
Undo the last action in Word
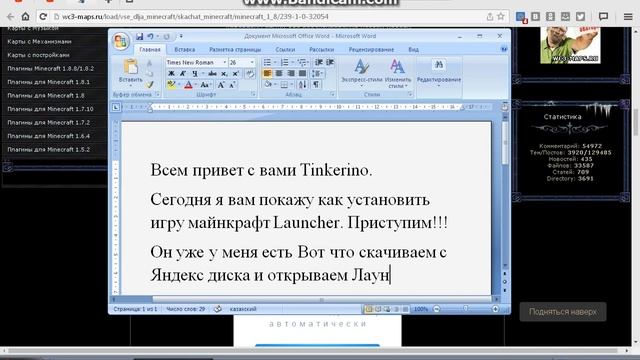pos(151,36)
